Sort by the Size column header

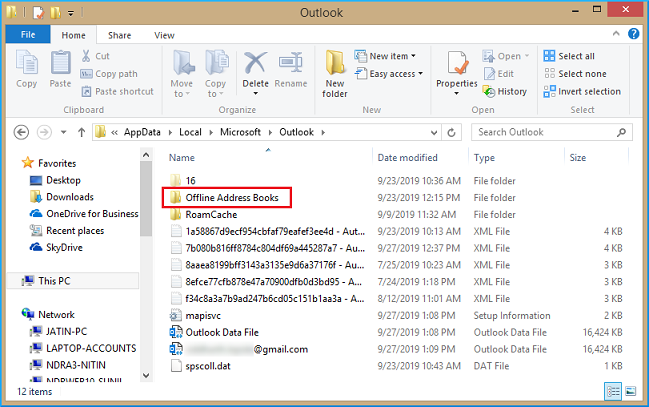tap(577, 158)
